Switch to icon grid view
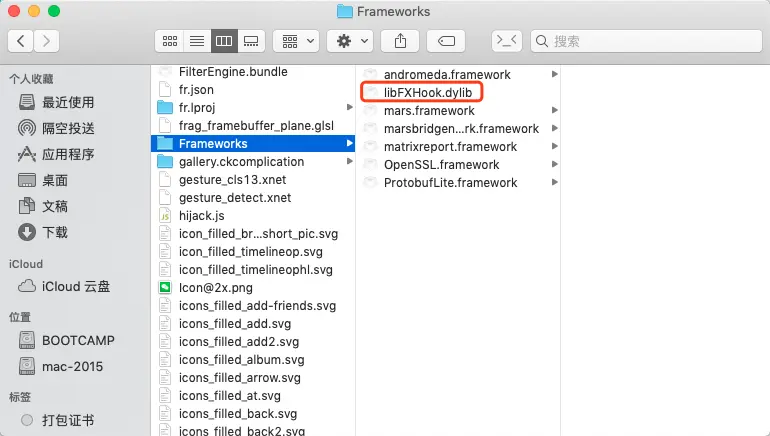Viewport: 770px width, 436px height. pyautogui.click(x=169, y=41)
